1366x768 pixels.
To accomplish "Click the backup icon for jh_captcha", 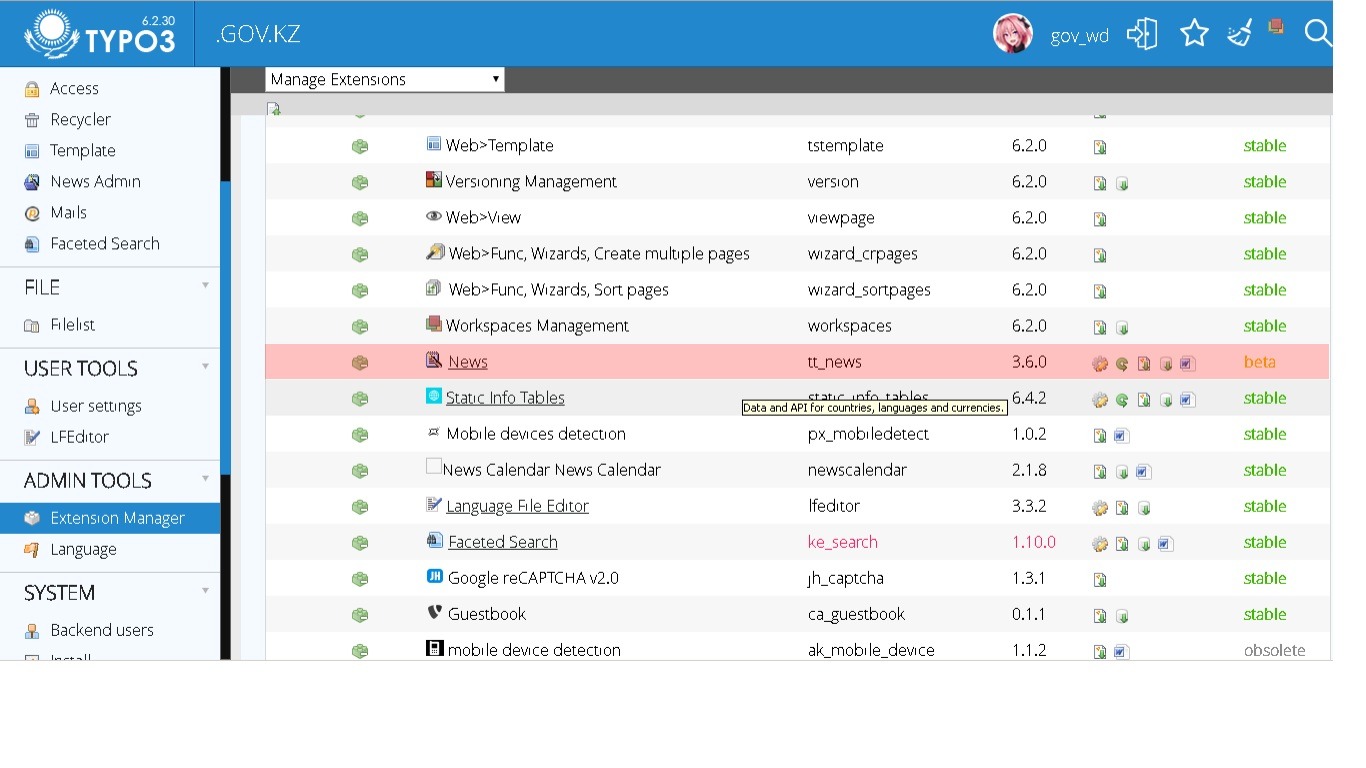I will 1100,579.
